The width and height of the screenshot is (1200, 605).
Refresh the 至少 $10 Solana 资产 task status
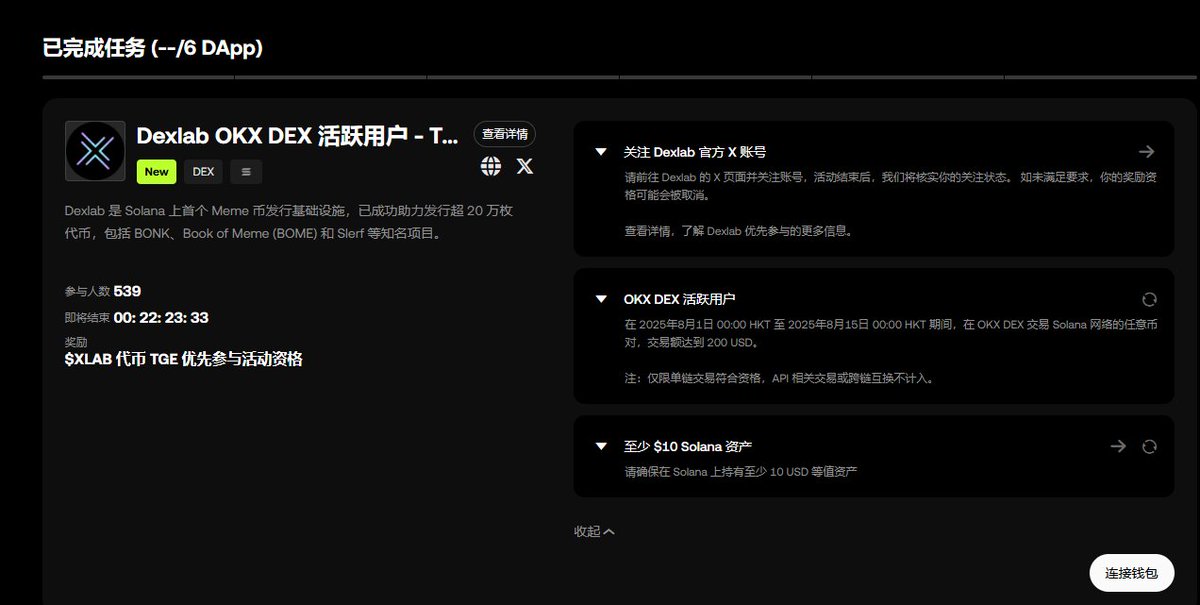click(x=1149, y=446)
